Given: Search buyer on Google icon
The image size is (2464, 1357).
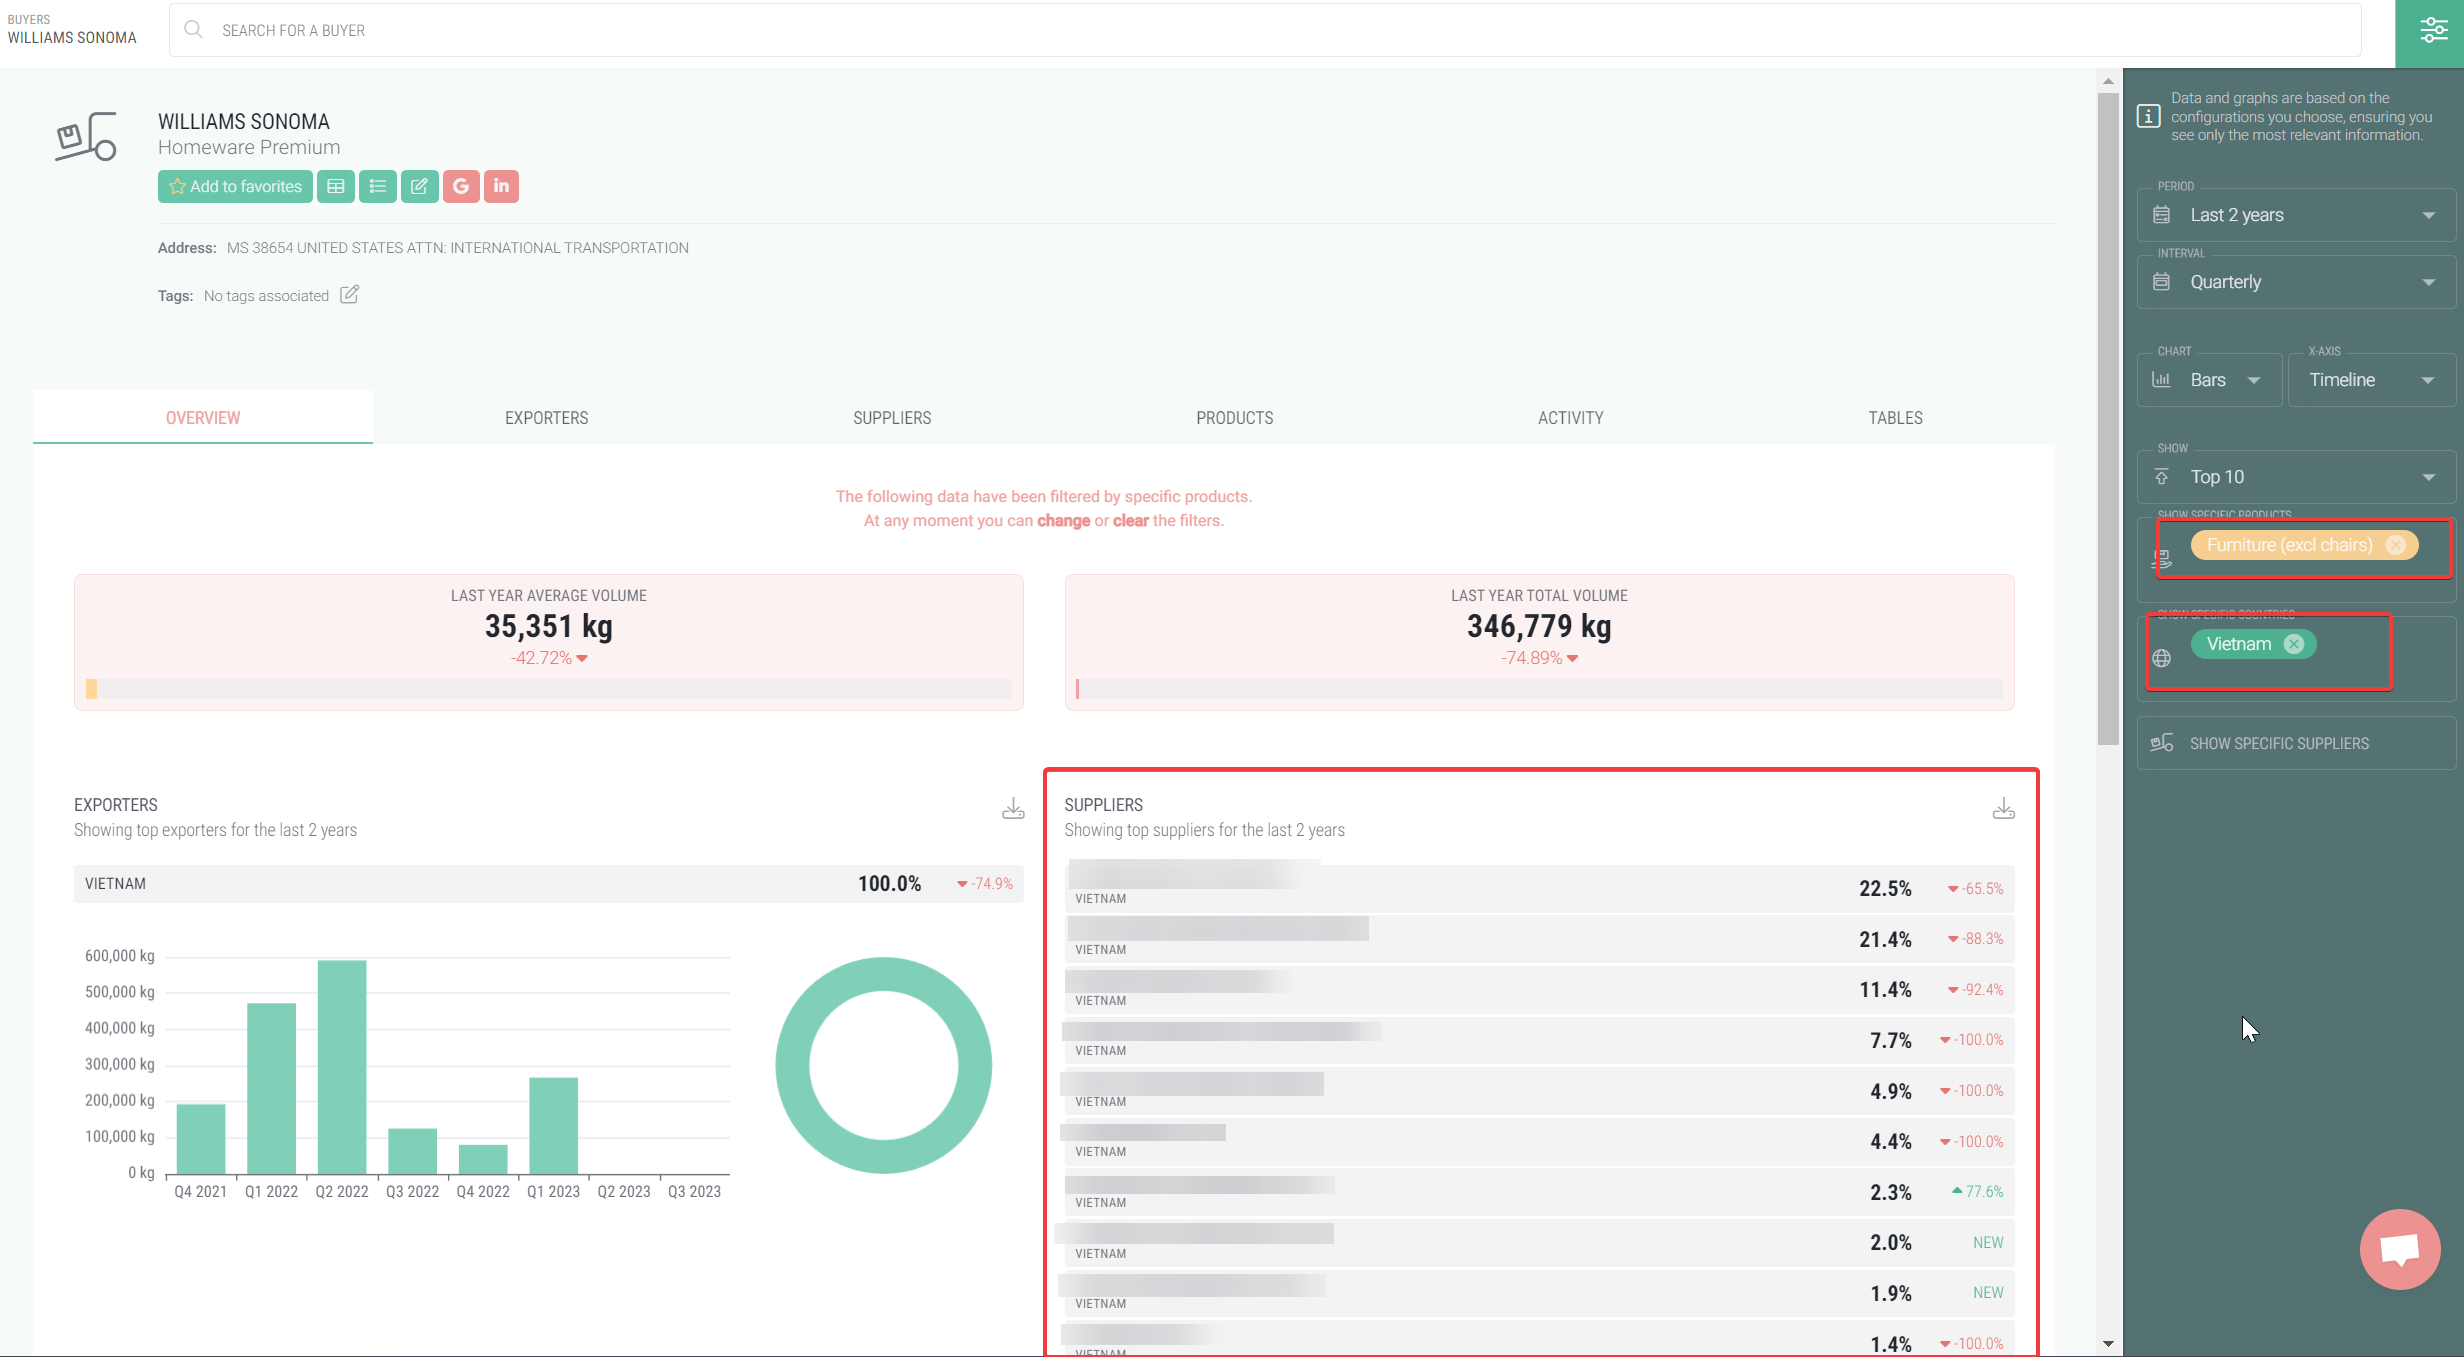Looking at the screenshot, I should (461, 186).
